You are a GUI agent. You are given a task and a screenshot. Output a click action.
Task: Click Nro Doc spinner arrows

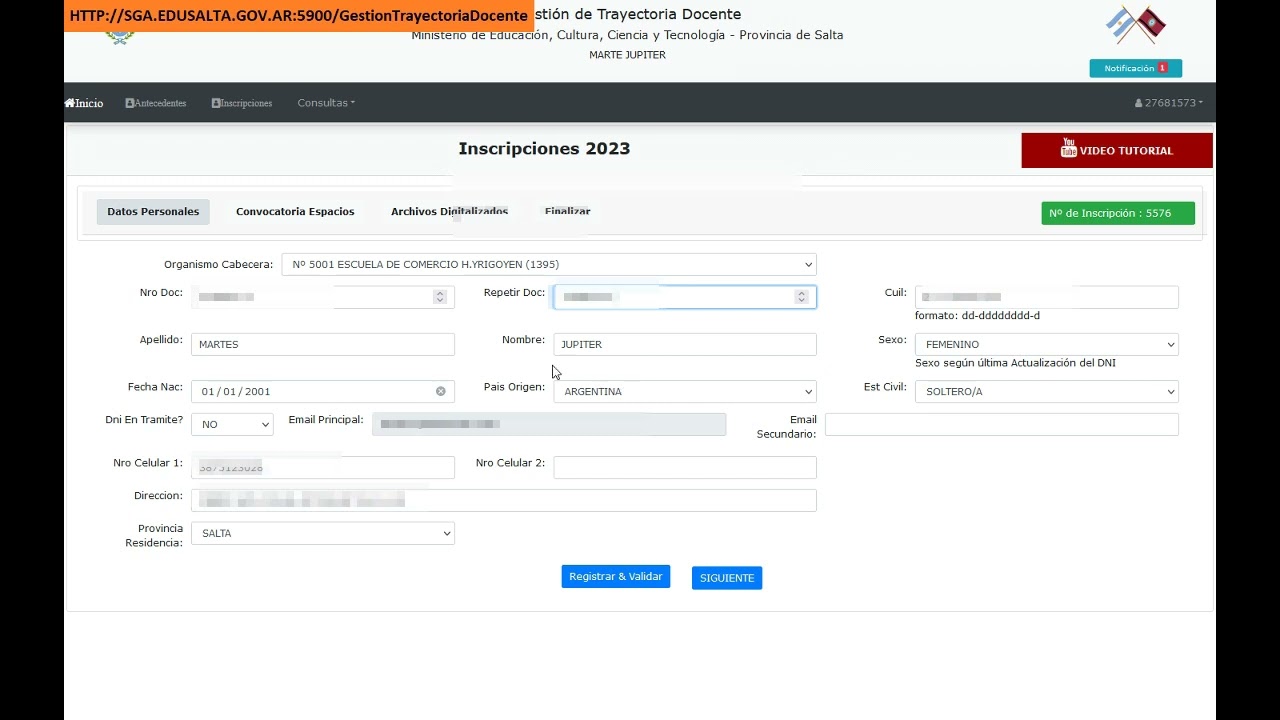click(439, 297)
